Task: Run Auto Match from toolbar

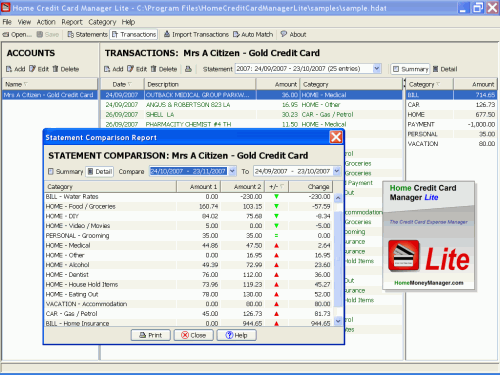Action: click(253, 34)
